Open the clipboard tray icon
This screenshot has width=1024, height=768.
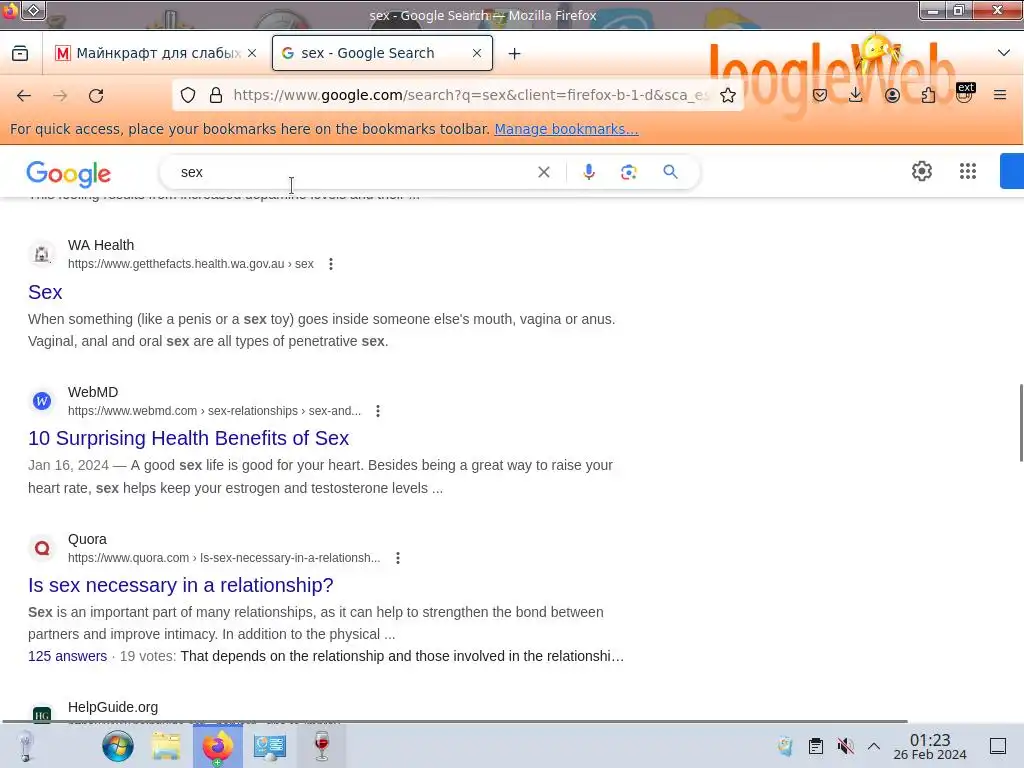tap(816, 746)
